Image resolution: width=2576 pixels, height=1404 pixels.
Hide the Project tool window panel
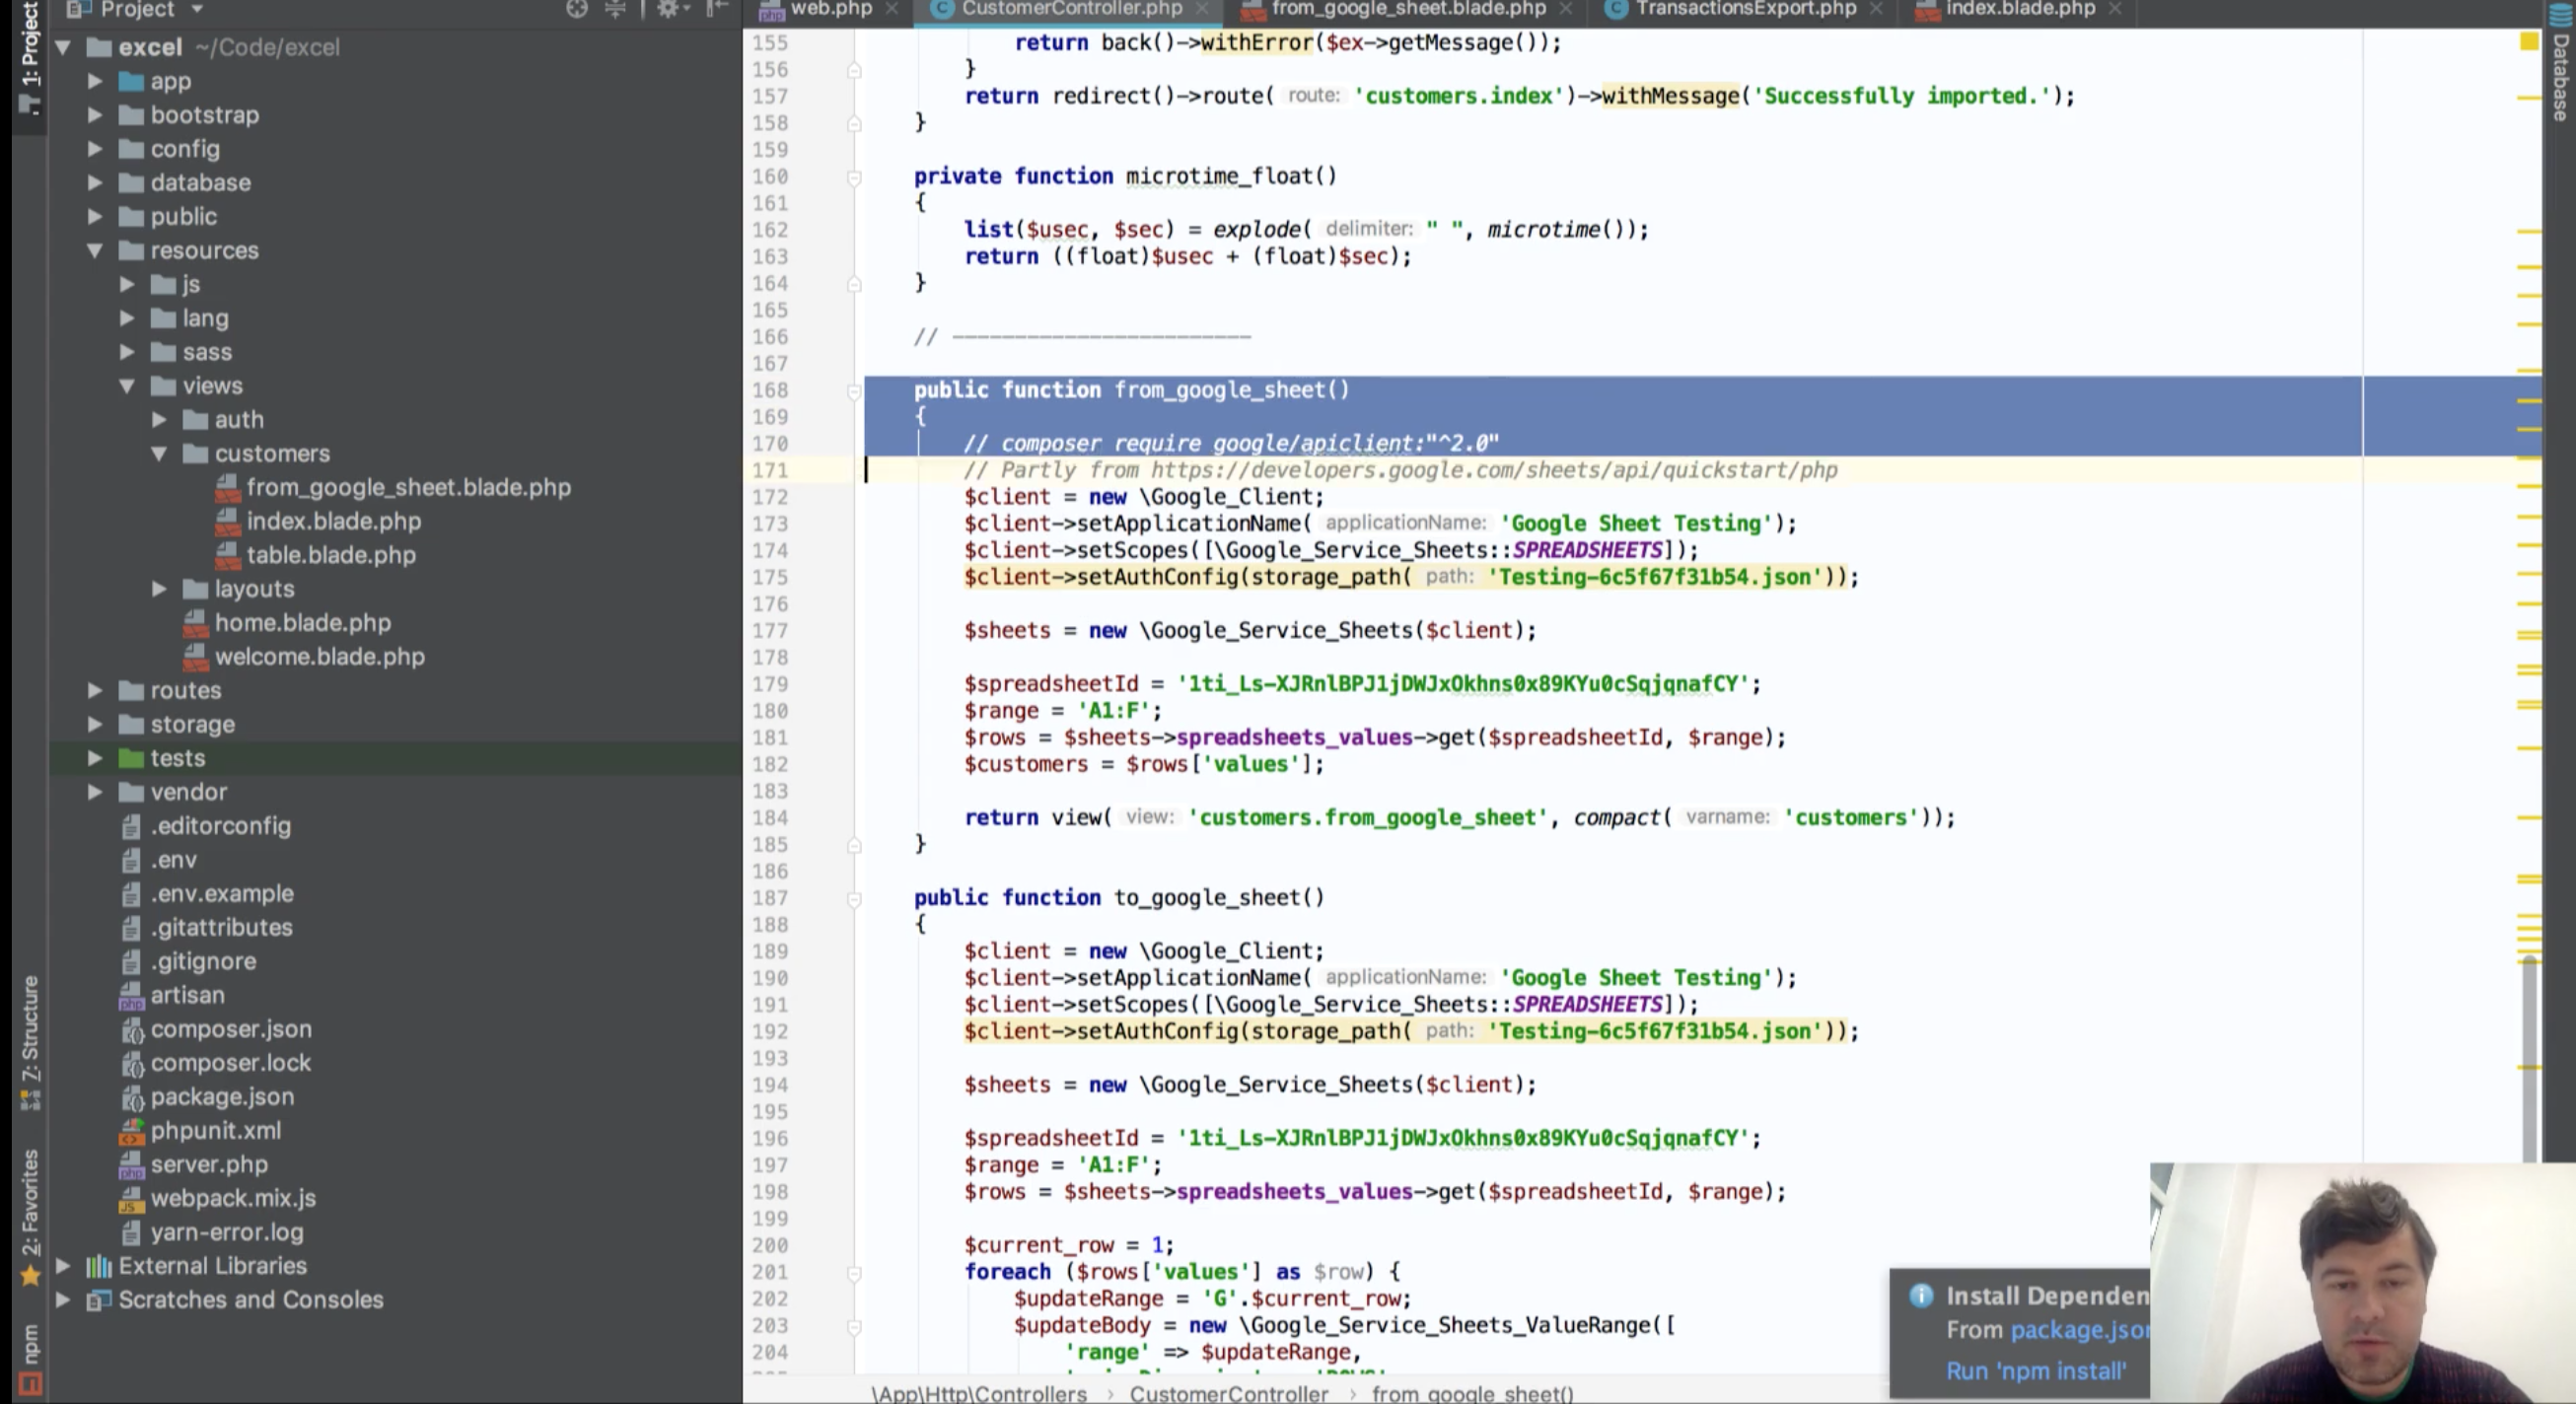tap(716, 9)
